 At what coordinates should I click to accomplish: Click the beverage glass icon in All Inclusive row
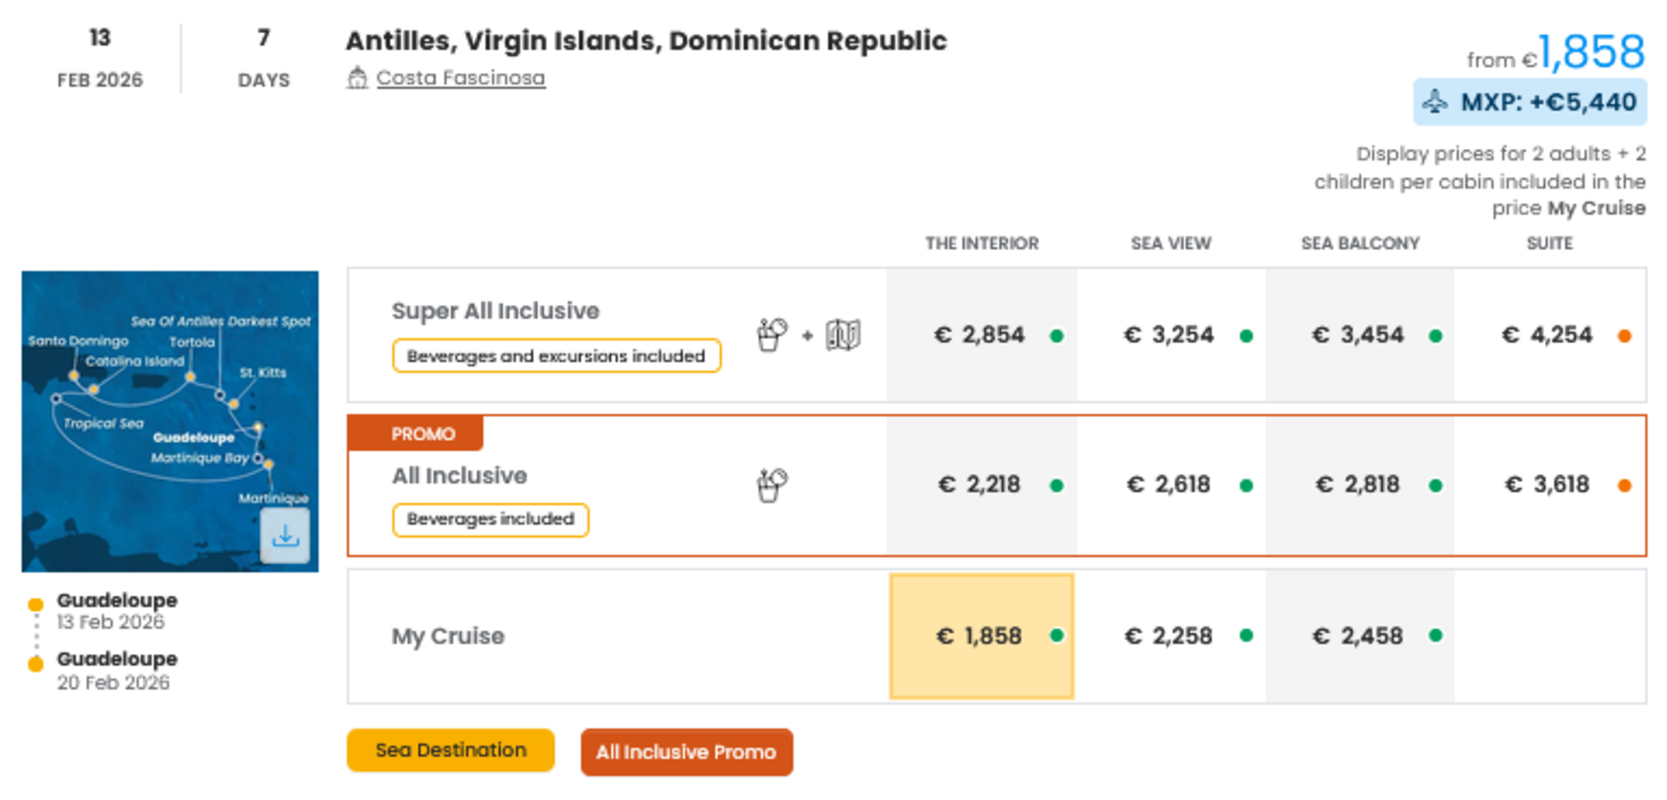pyautogui.click(x=771, y=484)
